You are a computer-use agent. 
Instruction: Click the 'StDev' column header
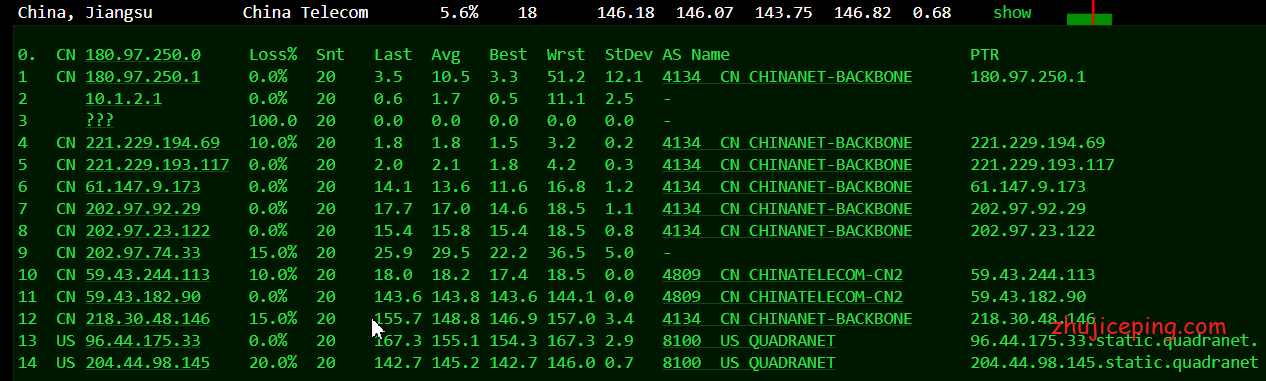(x=629, y=55)
